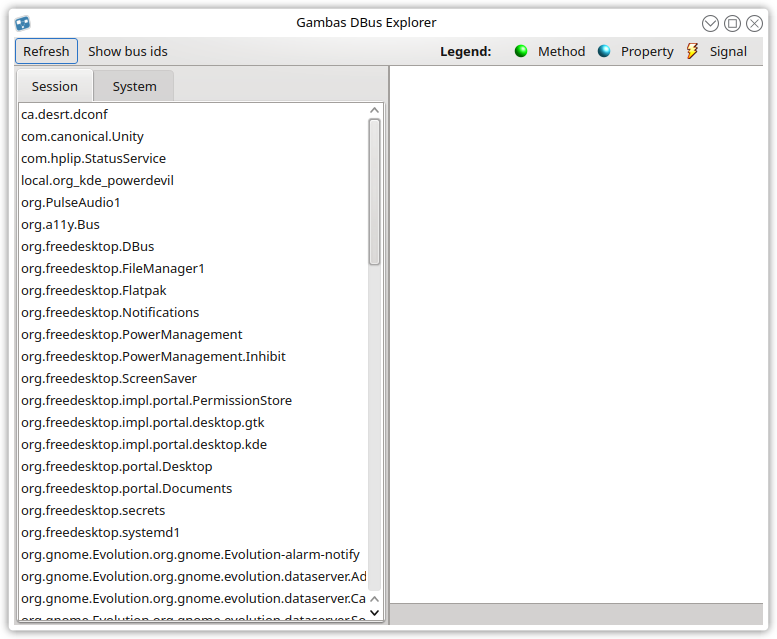Screen dimensions: 777x639
Task: Select org.freedesktop.systemd1 entry
Action: [x=193, y=532]
